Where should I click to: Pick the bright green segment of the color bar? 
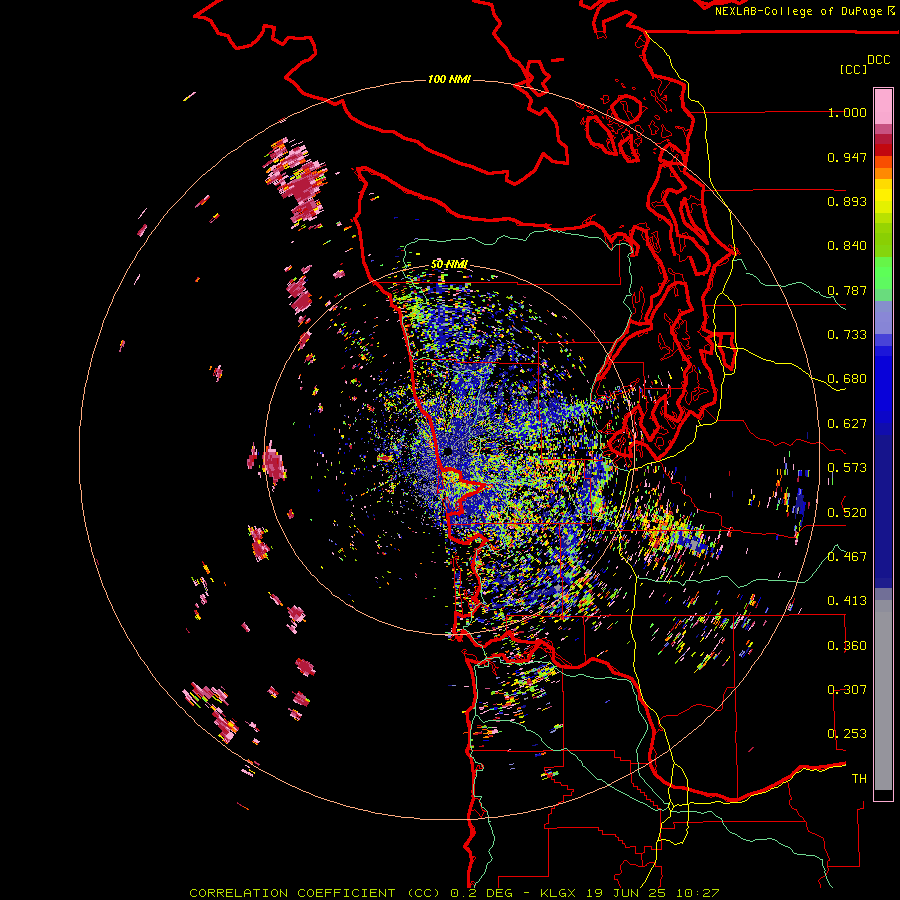pos(883,273)
